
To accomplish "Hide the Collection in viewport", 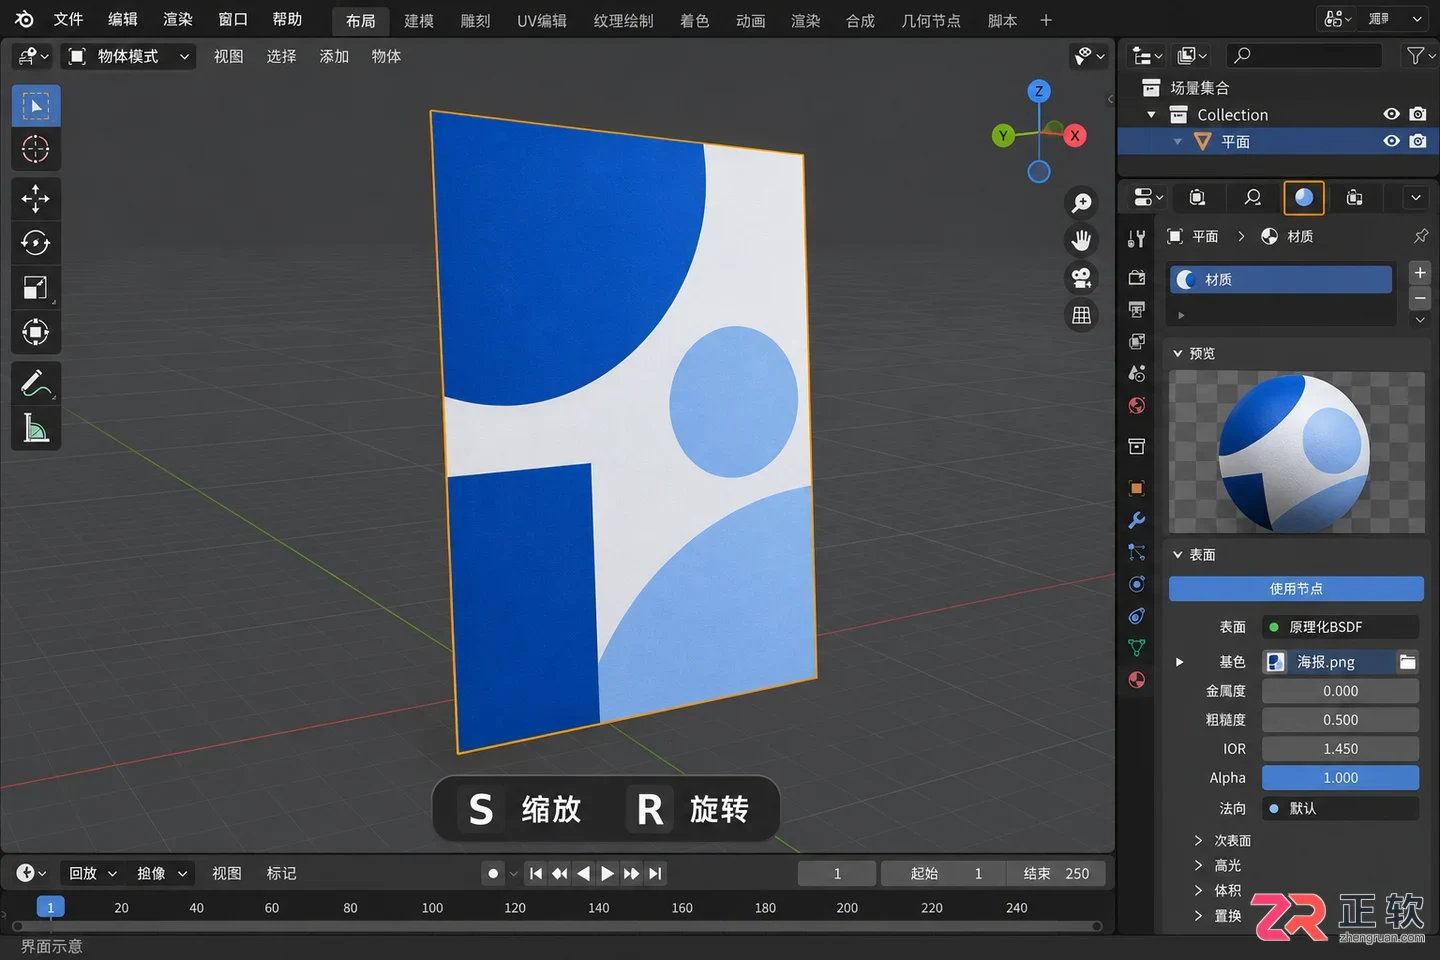I will (1391, 114).
